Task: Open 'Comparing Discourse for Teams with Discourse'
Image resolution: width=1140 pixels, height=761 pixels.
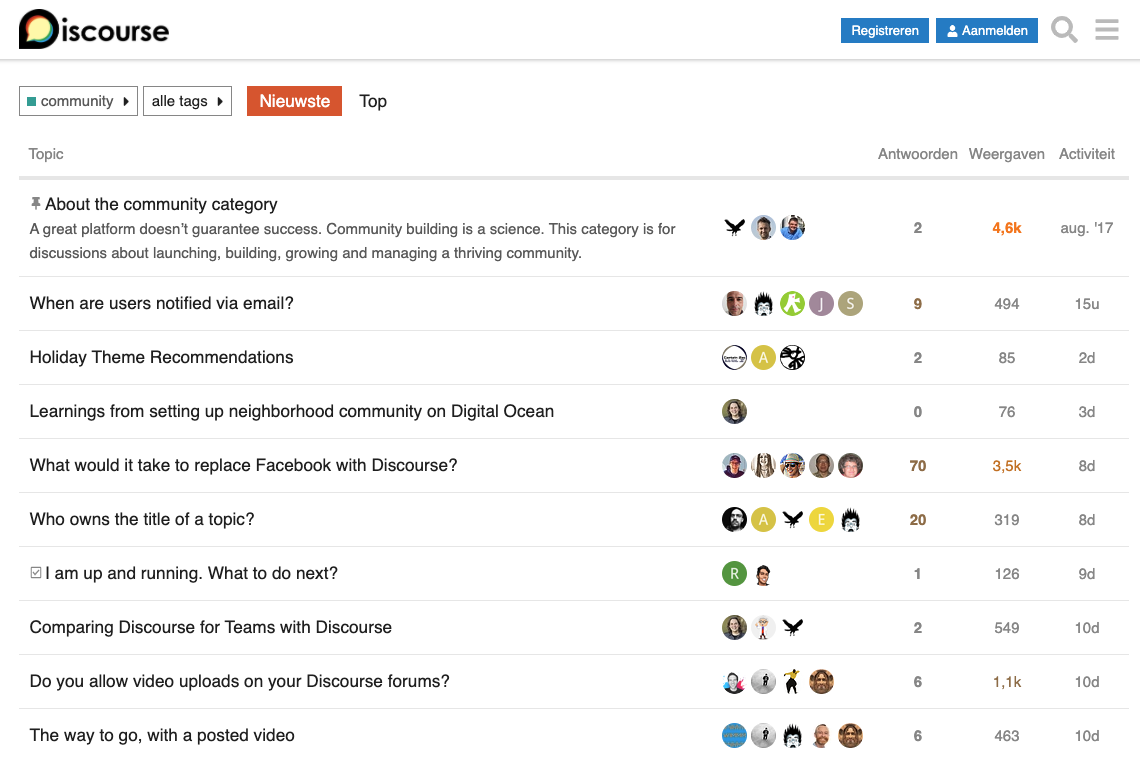Action: pos(211,627)
